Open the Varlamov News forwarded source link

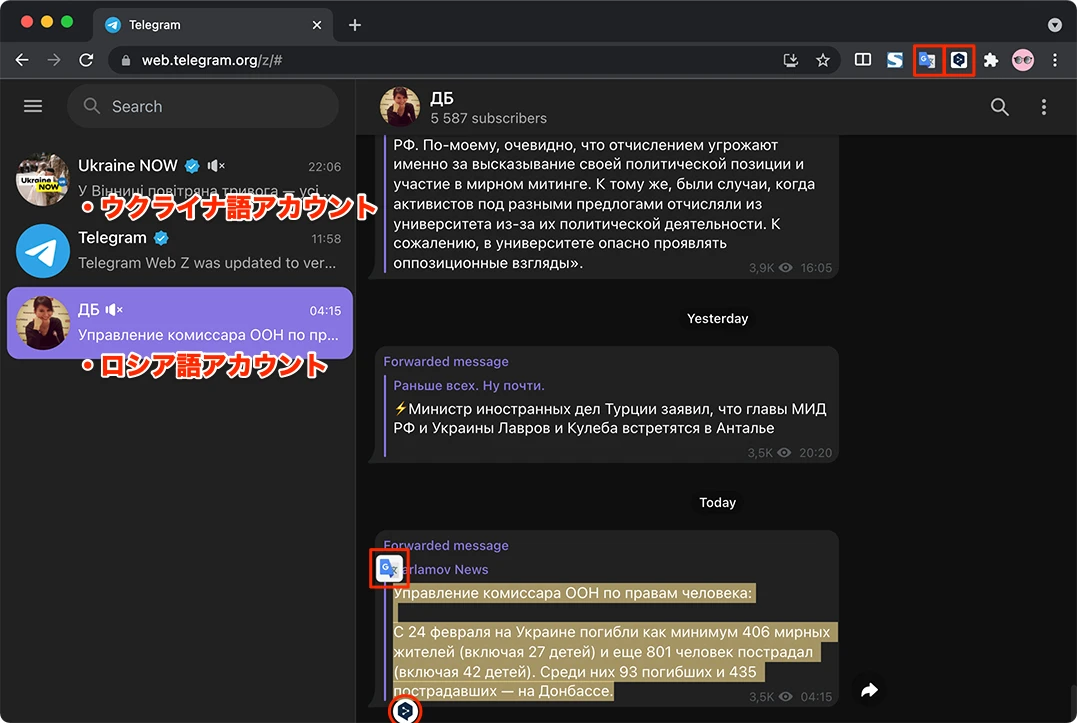pos(443,569)
